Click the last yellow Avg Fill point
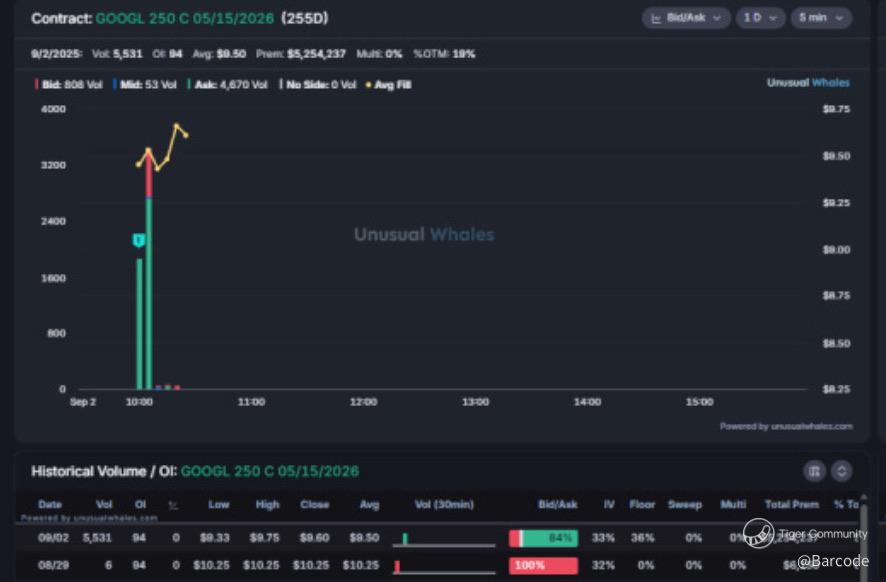This screenshot has height=582, width=886. tap(186, 136)
